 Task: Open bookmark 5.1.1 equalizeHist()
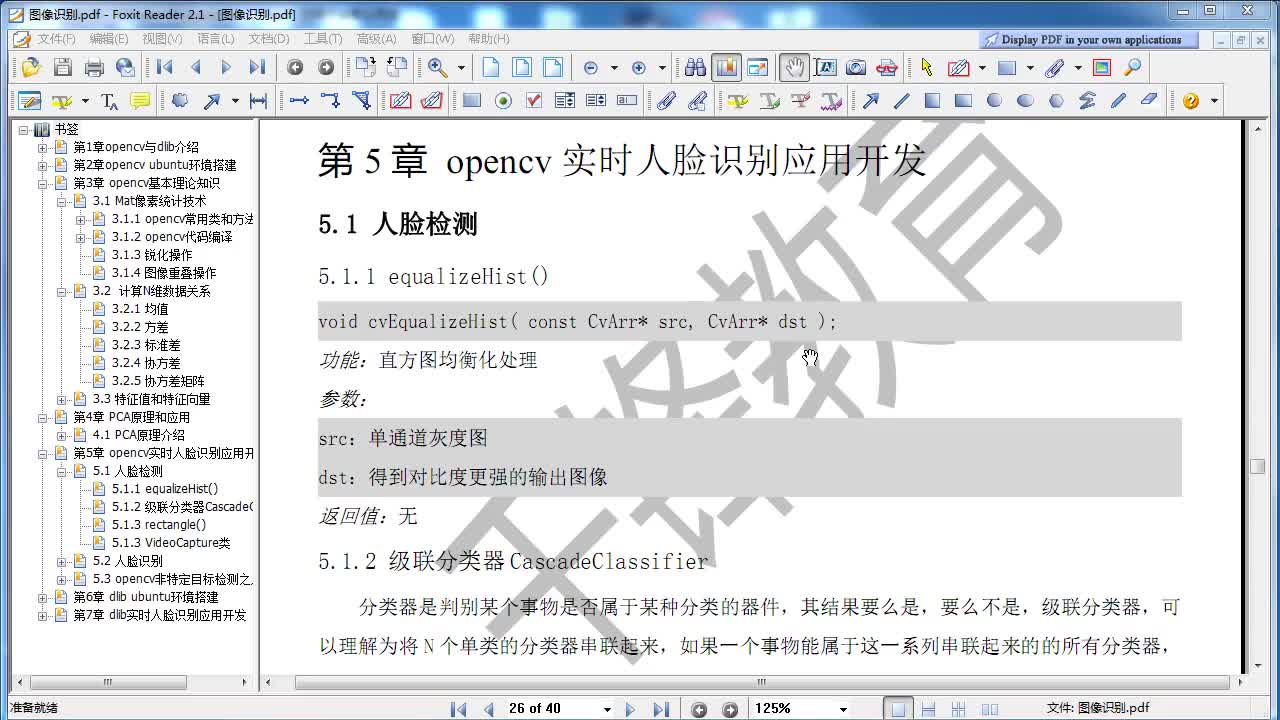[x=165, y=489]
